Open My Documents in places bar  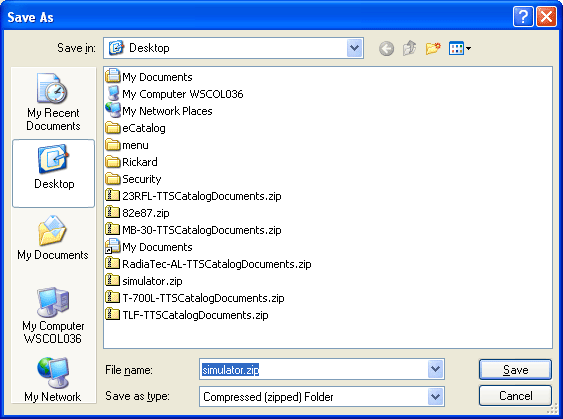(x=53, y=238)
